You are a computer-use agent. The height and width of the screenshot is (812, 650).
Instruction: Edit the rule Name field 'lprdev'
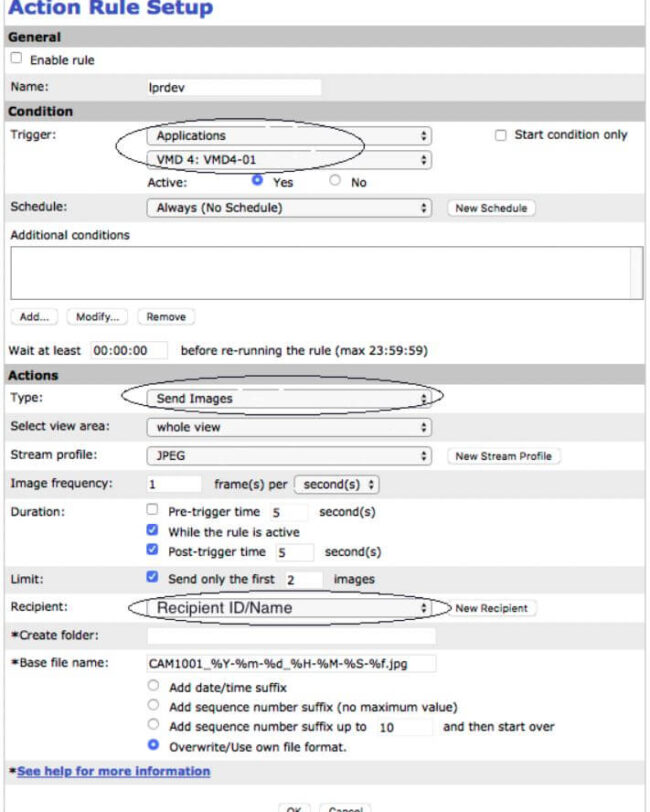coord(234,87)
